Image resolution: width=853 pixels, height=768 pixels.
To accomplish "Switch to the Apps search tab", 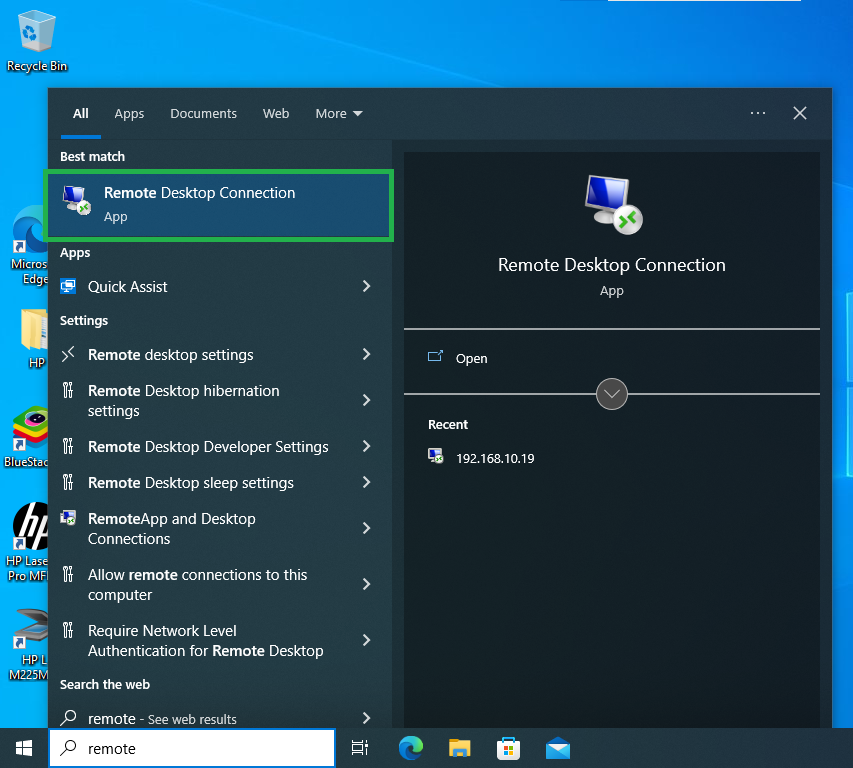I will [129, 114].
